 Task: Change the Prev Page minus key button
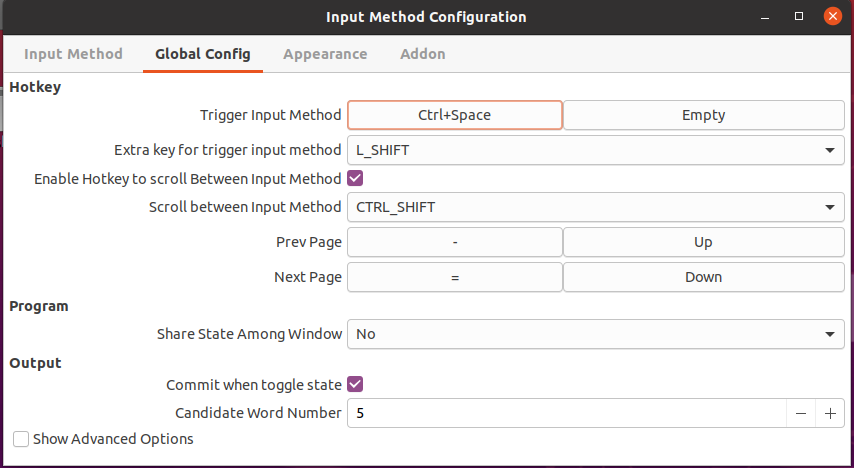(x=455, y=242)
